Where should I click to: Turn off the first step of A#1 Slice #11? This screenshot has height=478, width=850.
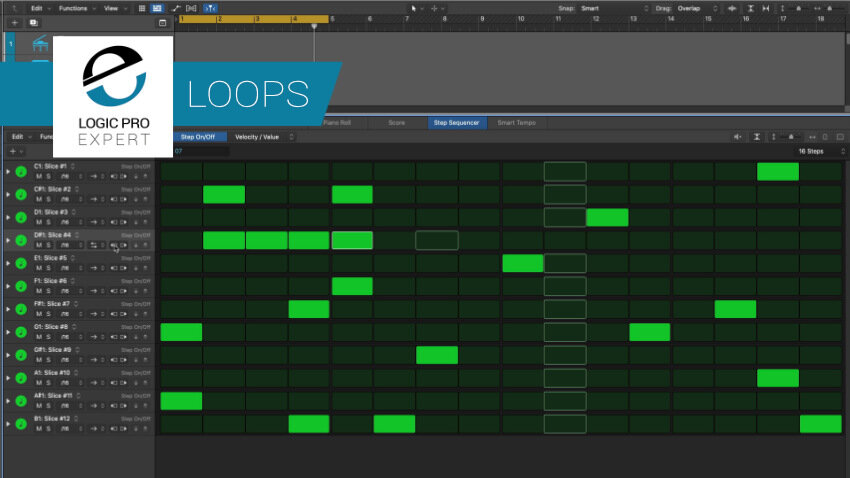pos(181,401)
